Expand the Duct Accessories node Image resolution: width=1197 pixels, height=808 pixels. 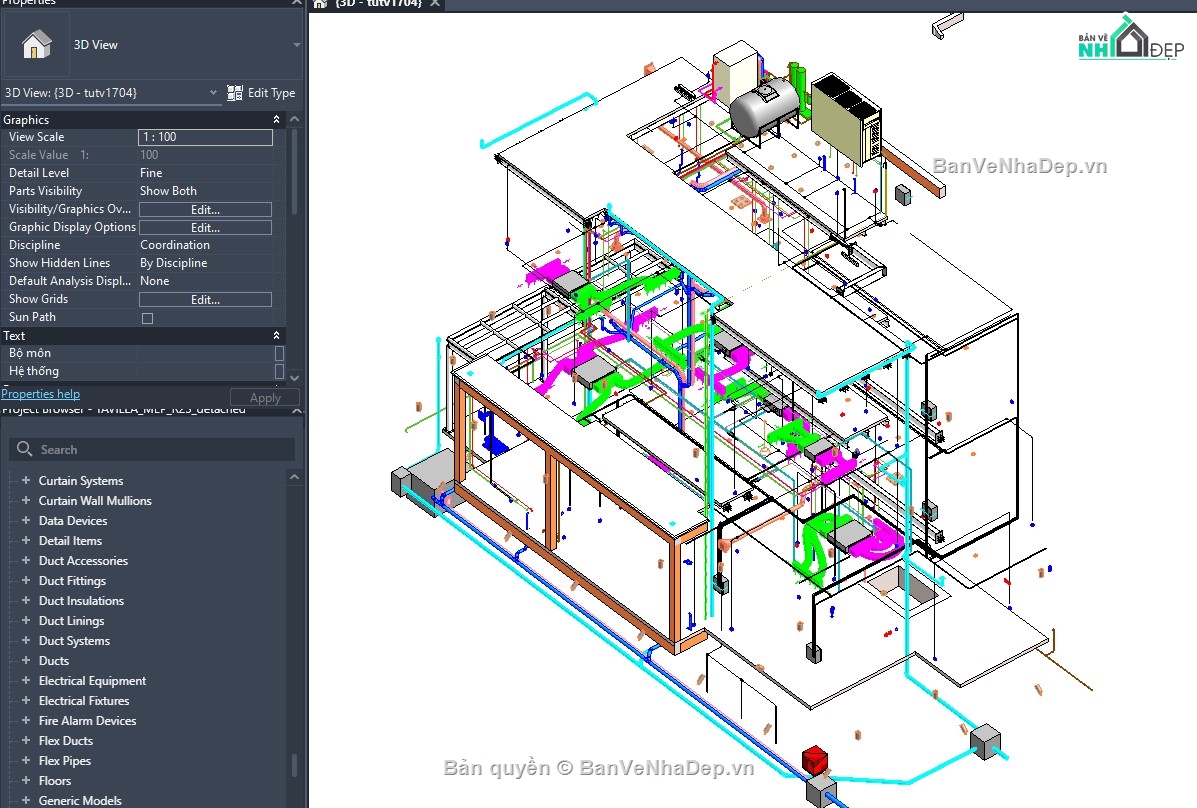26,560
